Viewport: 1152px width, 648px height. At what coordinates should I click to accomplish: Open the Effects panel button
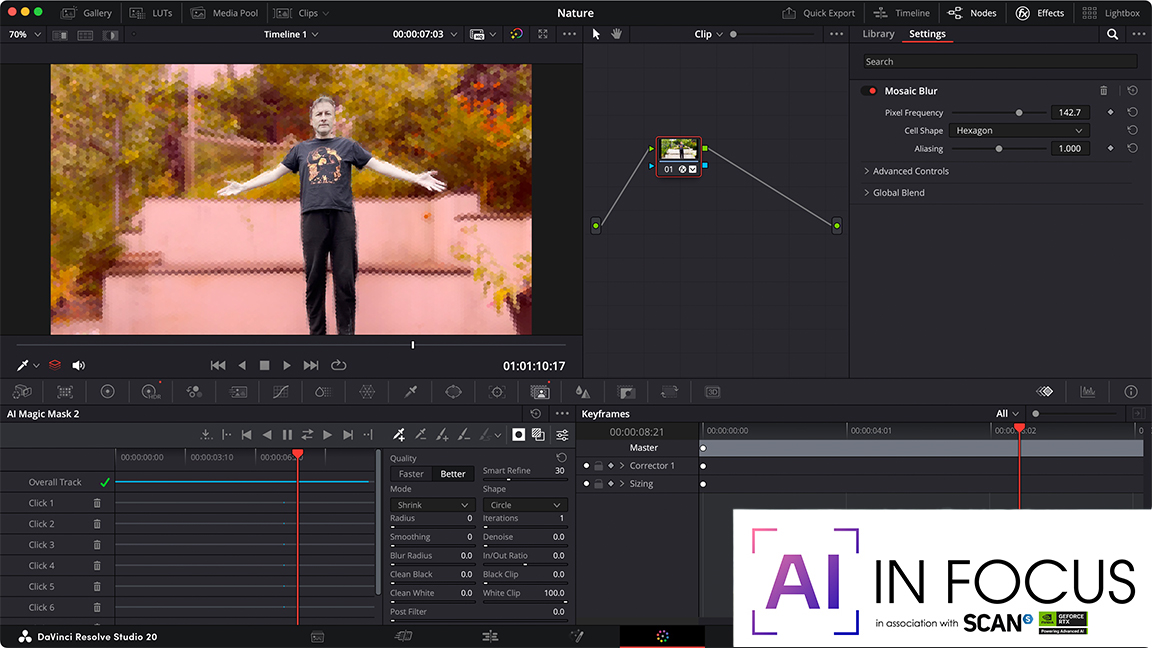(x=1040, y=13)
